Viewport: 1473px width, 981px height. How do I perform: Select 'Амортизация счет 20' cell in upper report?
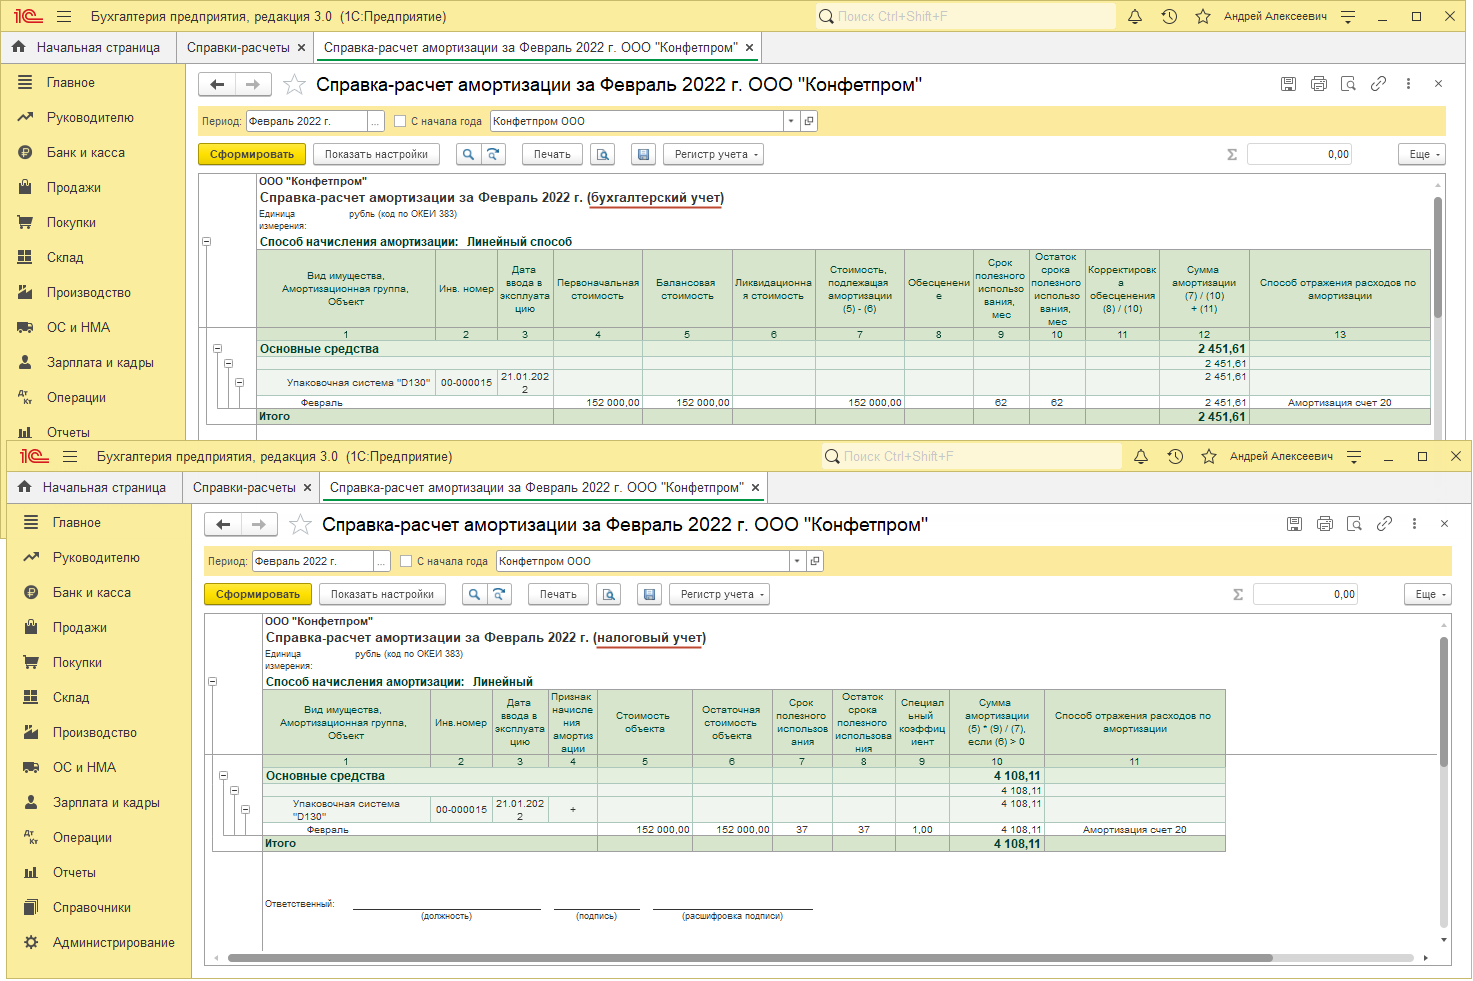pyautogui.click(x=1340, y=403)
